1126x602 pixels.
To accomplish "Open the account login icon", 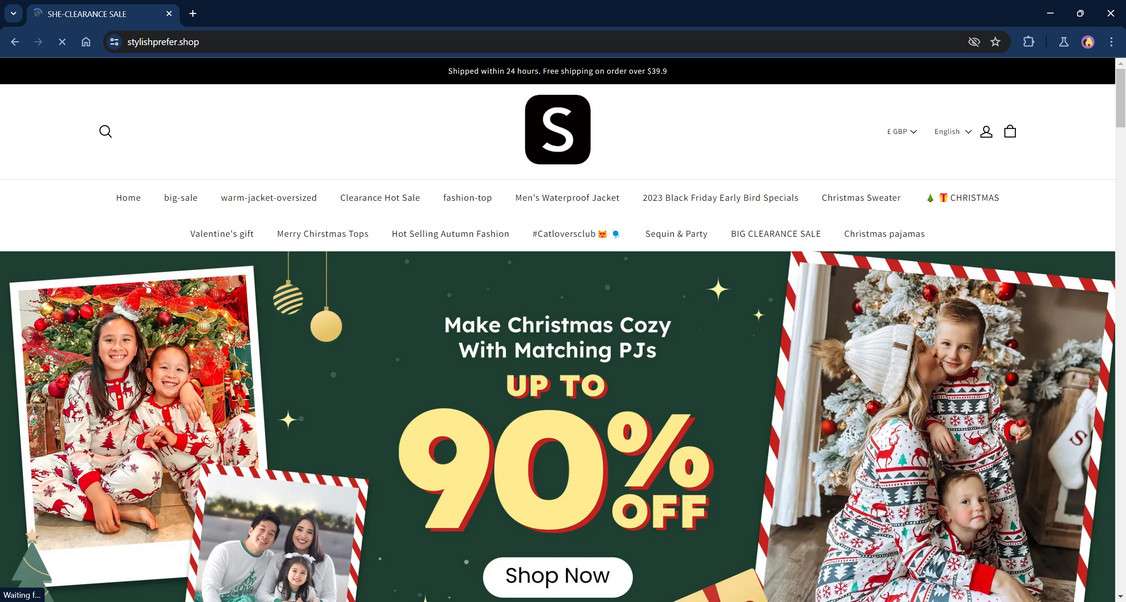I will [x=986, y=131].
